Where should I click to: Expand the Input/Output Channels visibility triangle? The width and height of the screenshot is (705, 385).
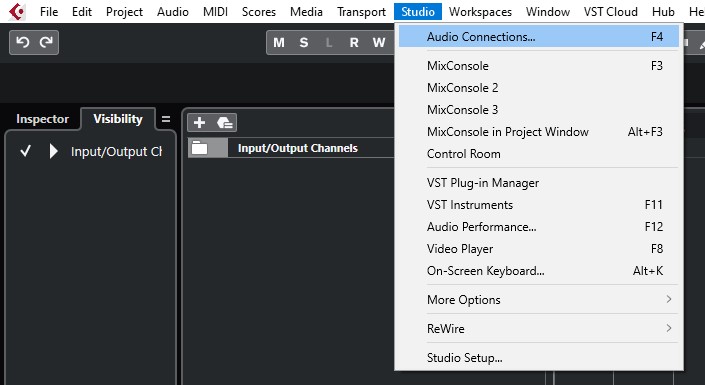pos(54,151)
